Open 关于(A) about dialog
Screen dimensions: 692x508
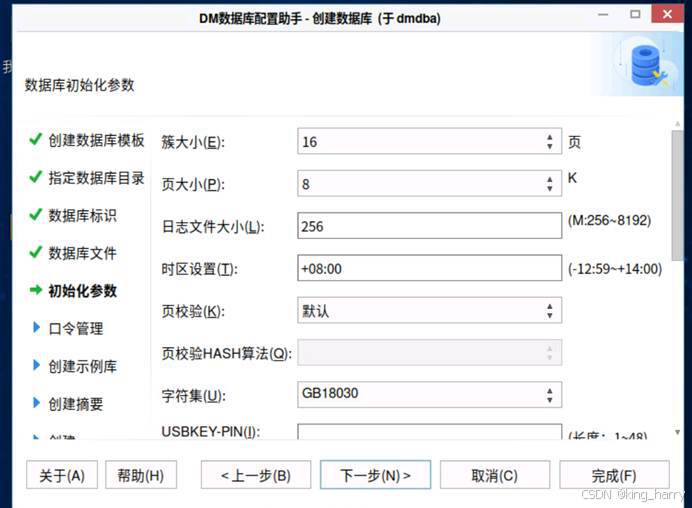62,475
